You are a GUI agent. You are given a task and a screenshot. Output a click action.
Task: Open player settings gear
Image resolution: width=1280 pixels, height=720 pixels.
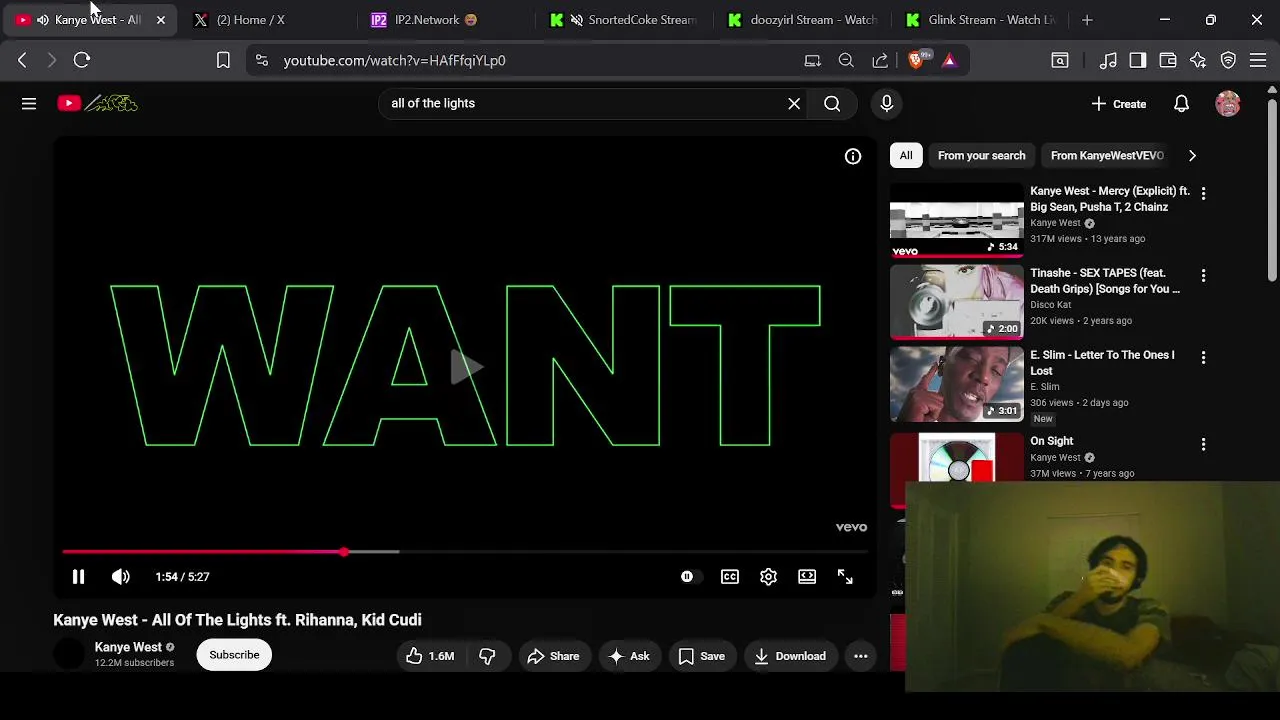(x=768, y=576)
